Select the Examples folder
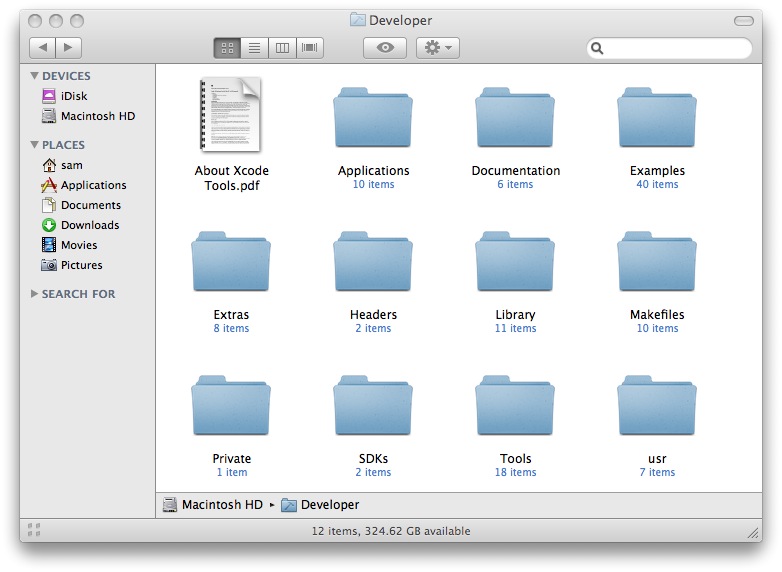782x572 pixels. point(657,118)
